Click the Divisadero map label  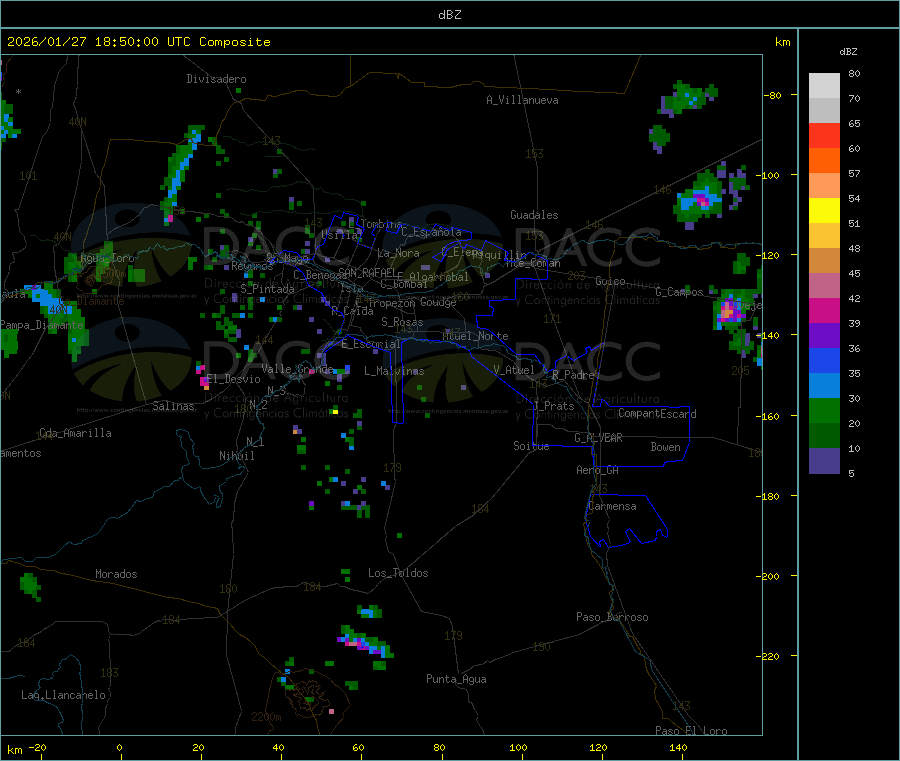[x=216, y=79]
